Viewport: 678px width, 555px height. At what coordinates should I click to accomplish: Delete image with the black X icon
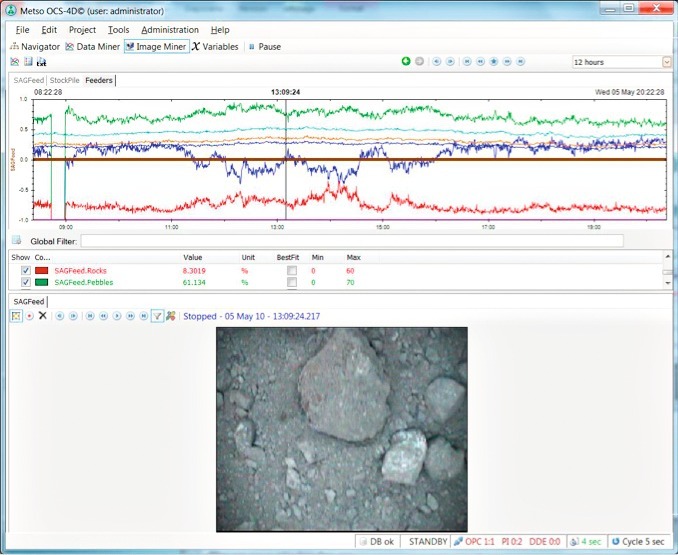42,316
